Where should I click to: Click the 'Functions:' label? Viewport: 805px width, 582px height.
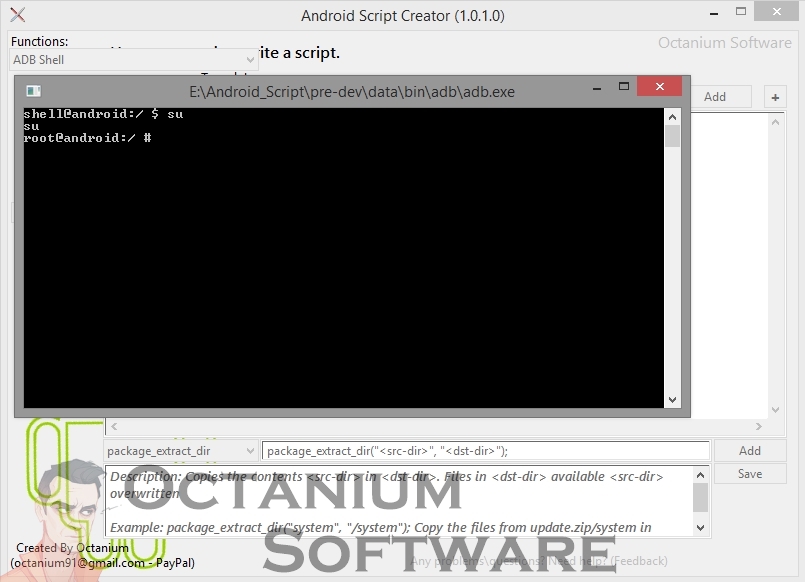coord(40,41)
